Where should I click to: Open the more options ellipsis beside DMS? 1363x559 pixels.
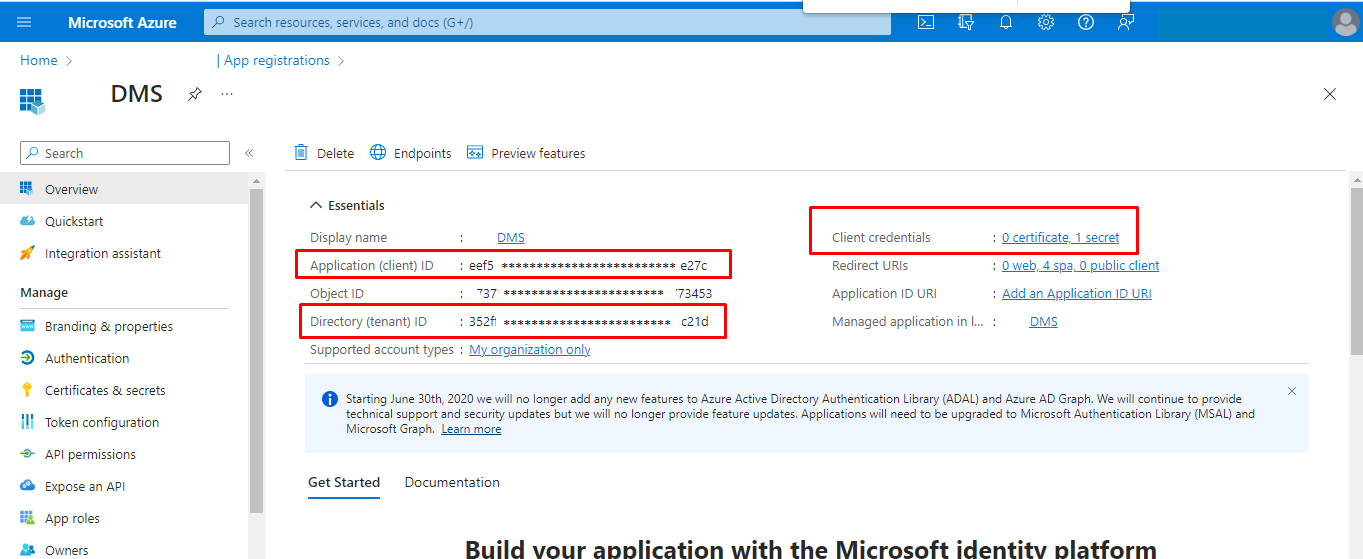click(x=227, y=93)
